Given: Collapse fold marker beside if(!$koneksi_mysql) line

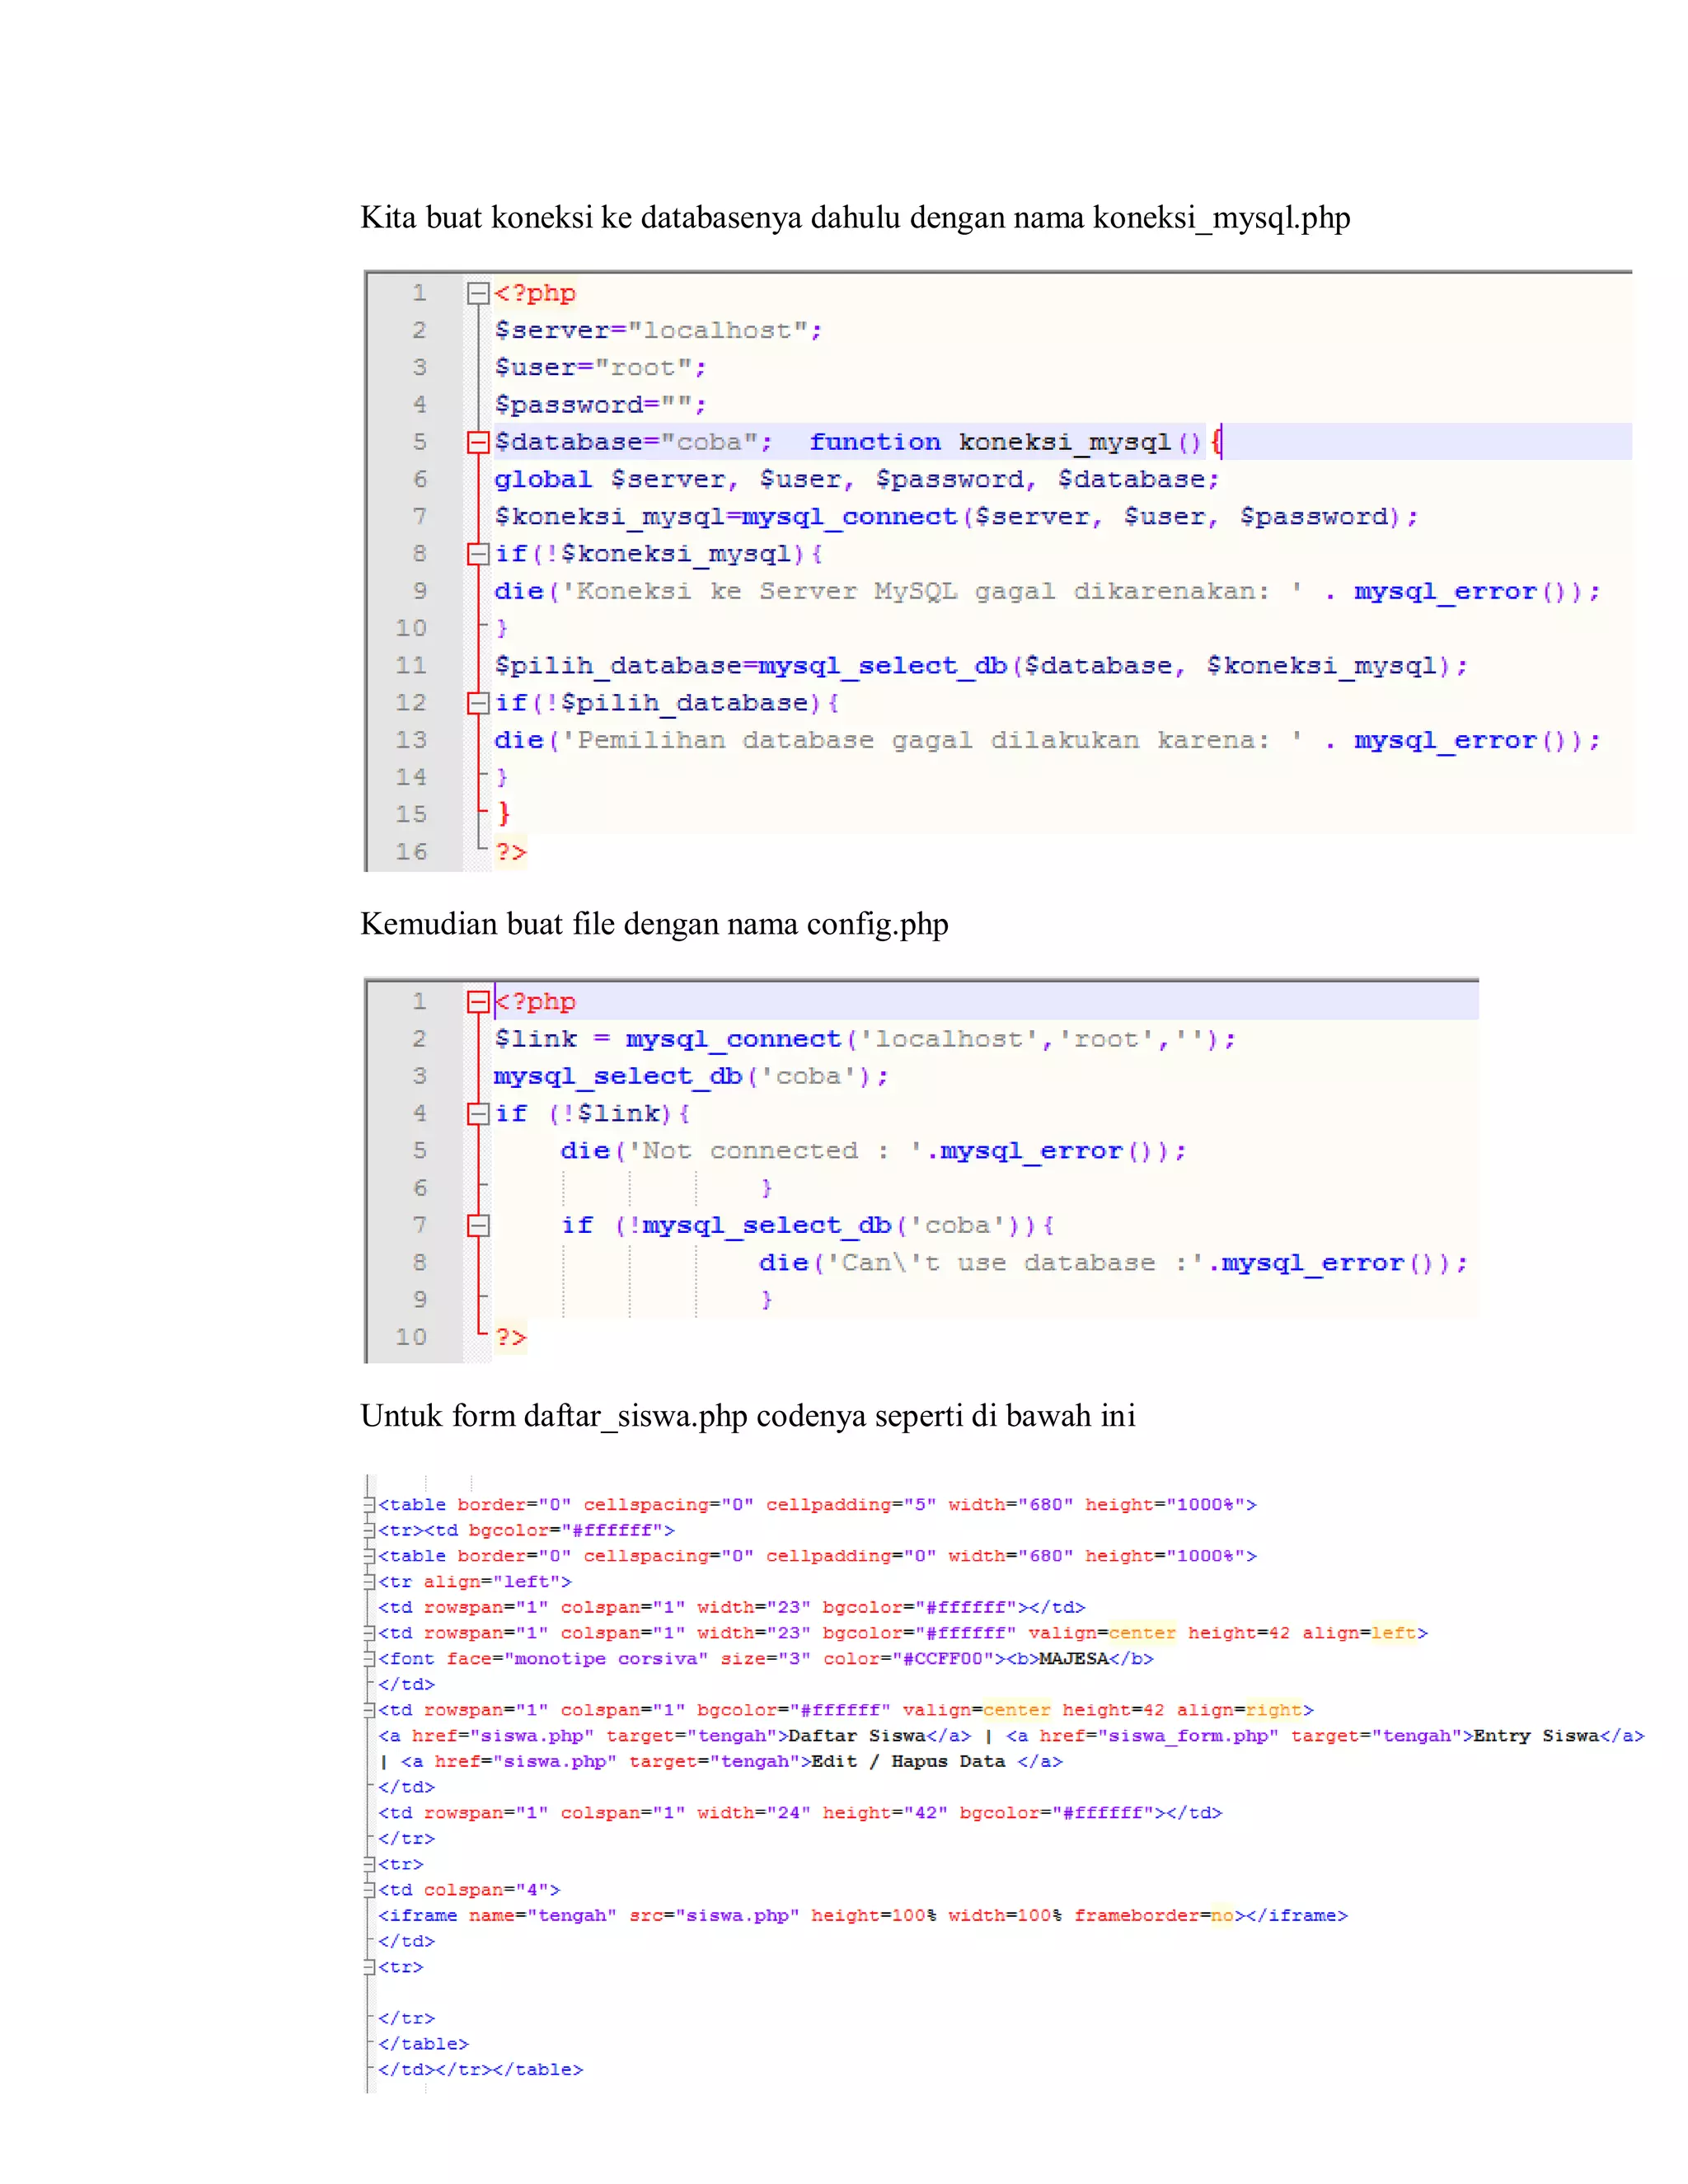Looking at the screenshot, I should [478, 554].
